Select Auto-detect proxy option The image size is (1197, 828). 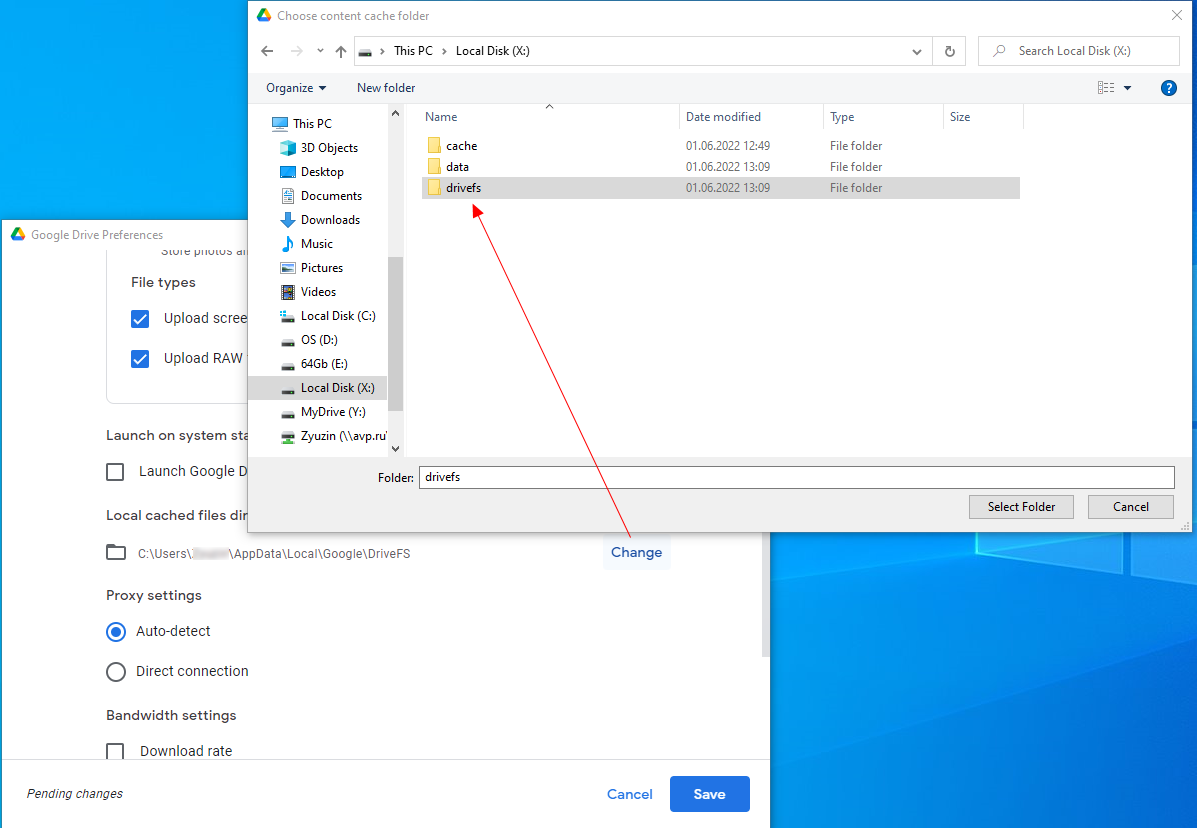click(116, 632)
